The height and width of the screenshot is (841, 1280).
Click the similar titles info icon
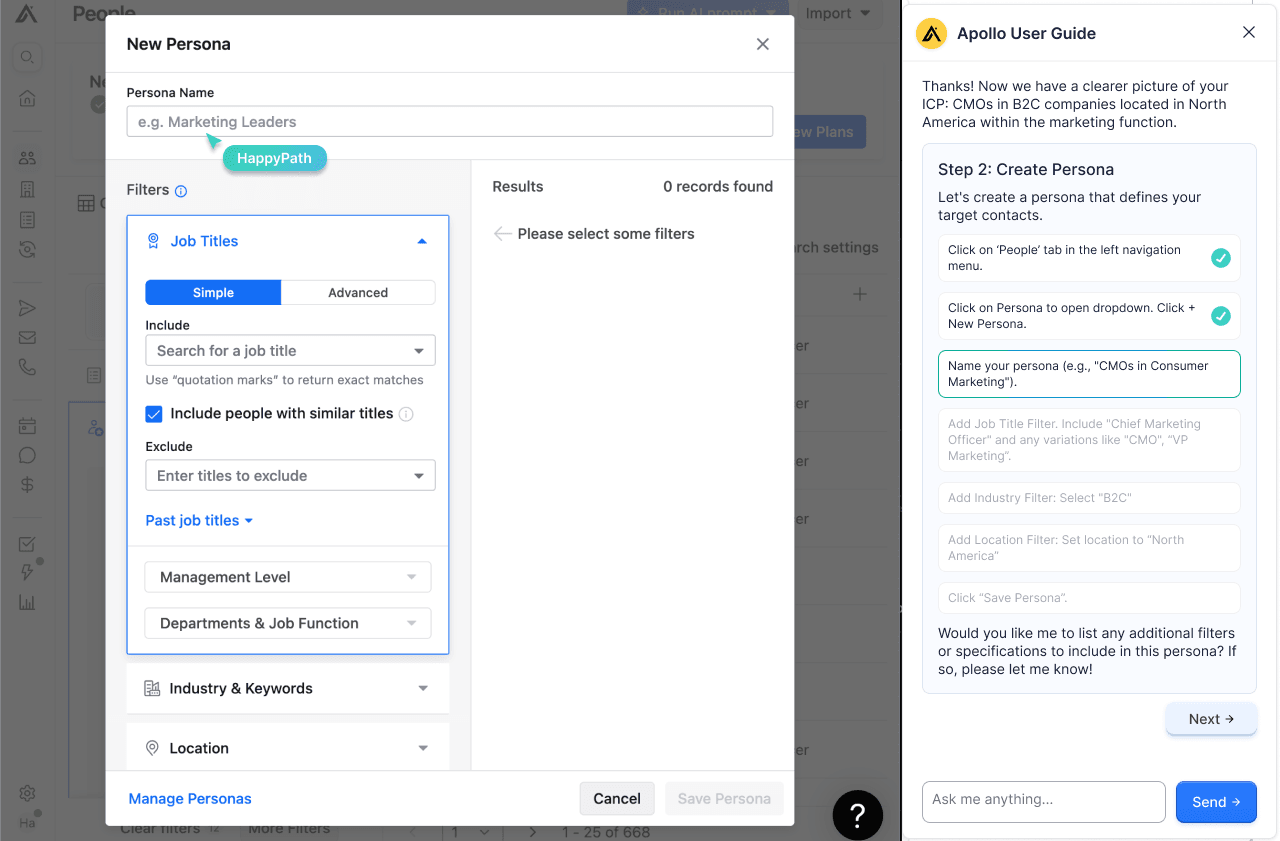406,414
